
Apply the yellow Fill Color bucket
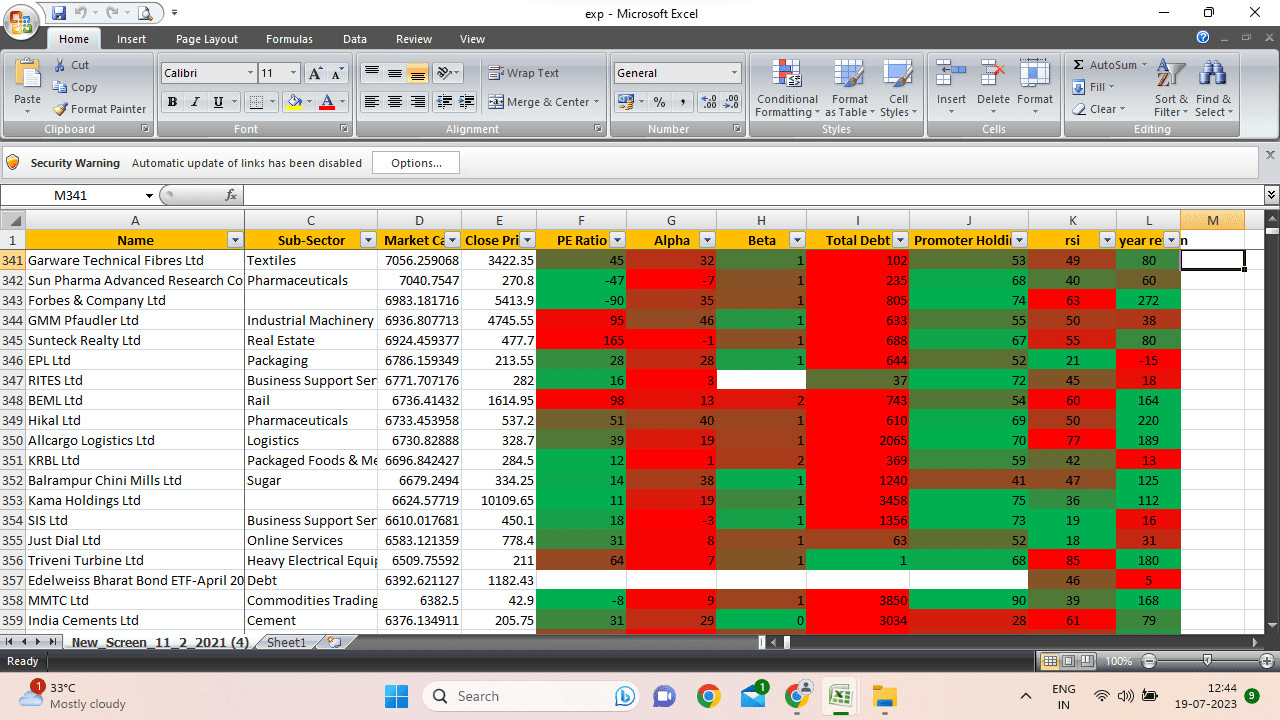pos(294,102)
